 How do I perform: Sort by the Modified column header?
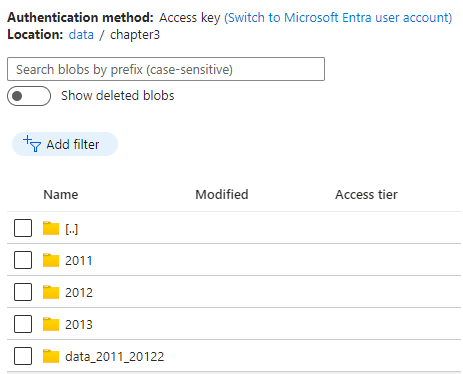222,194
